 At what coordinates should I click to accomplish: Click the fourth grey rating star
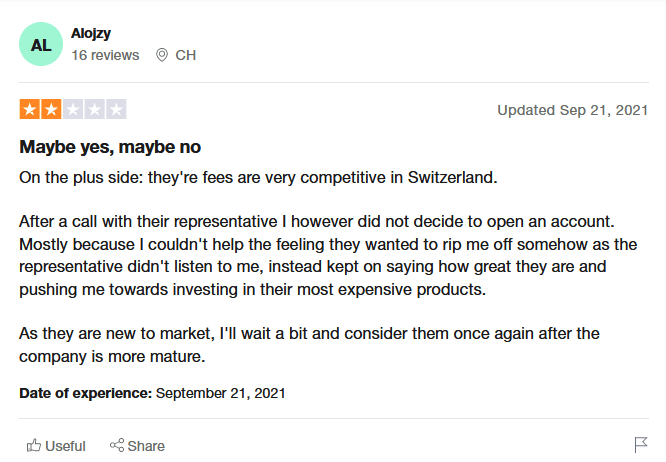(x=95, y=110)
